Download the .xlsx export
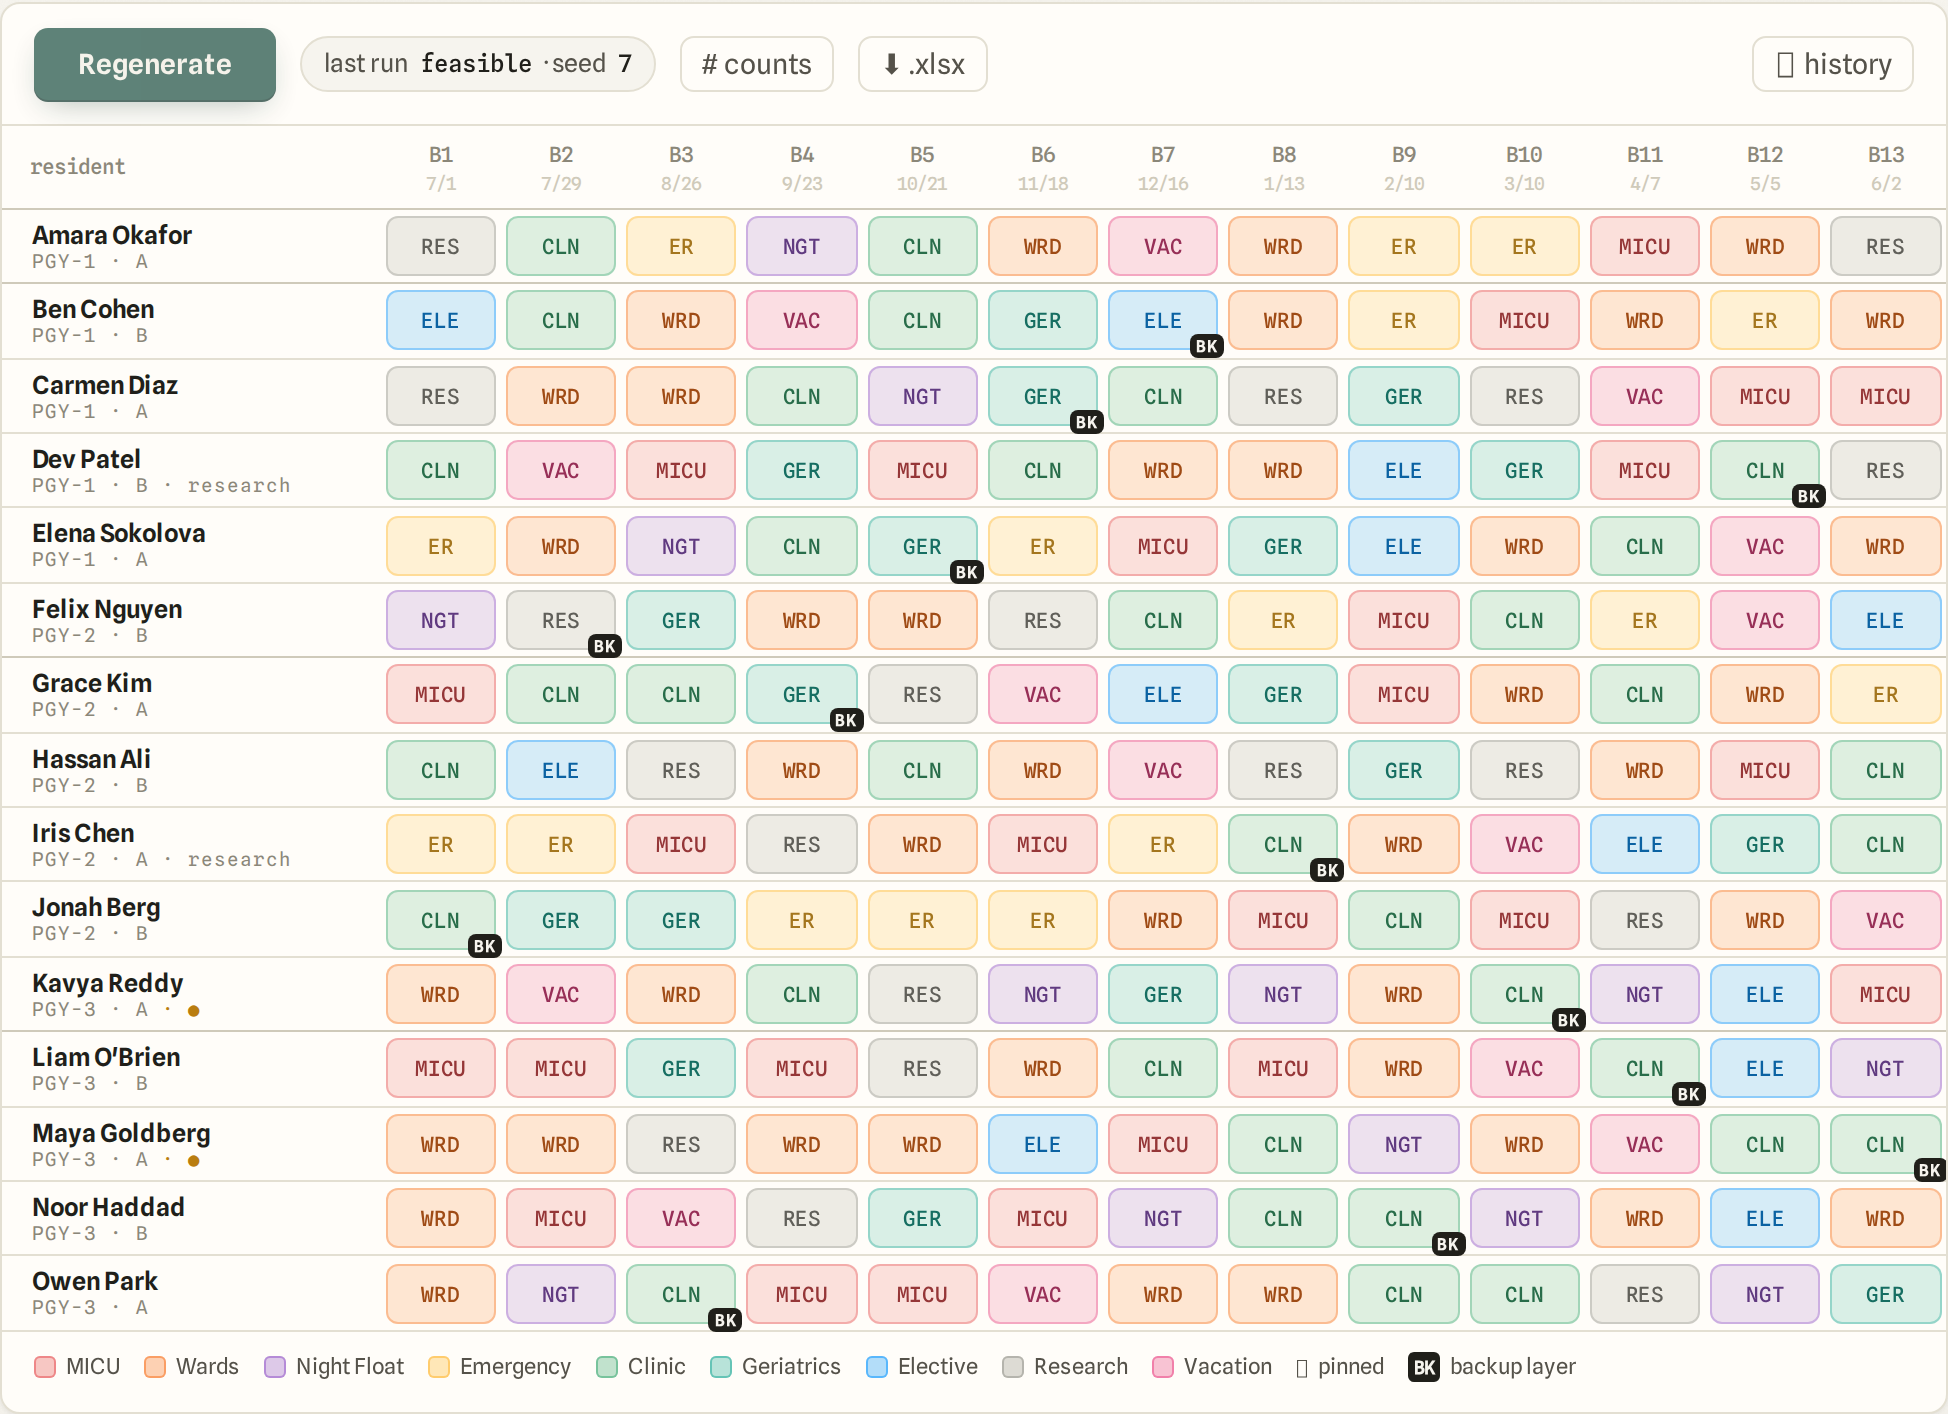This screenshot has width=1948, height=1414. pos(923,65)
